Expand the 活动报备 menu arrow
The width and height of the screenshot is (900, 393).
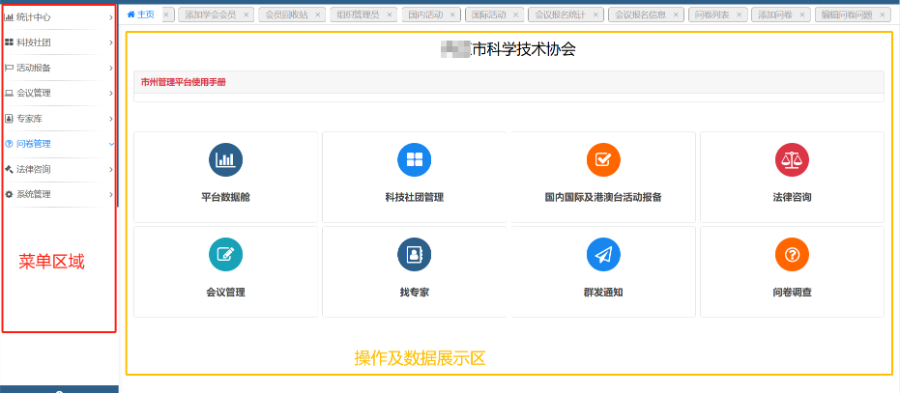[x=111, y=68]
